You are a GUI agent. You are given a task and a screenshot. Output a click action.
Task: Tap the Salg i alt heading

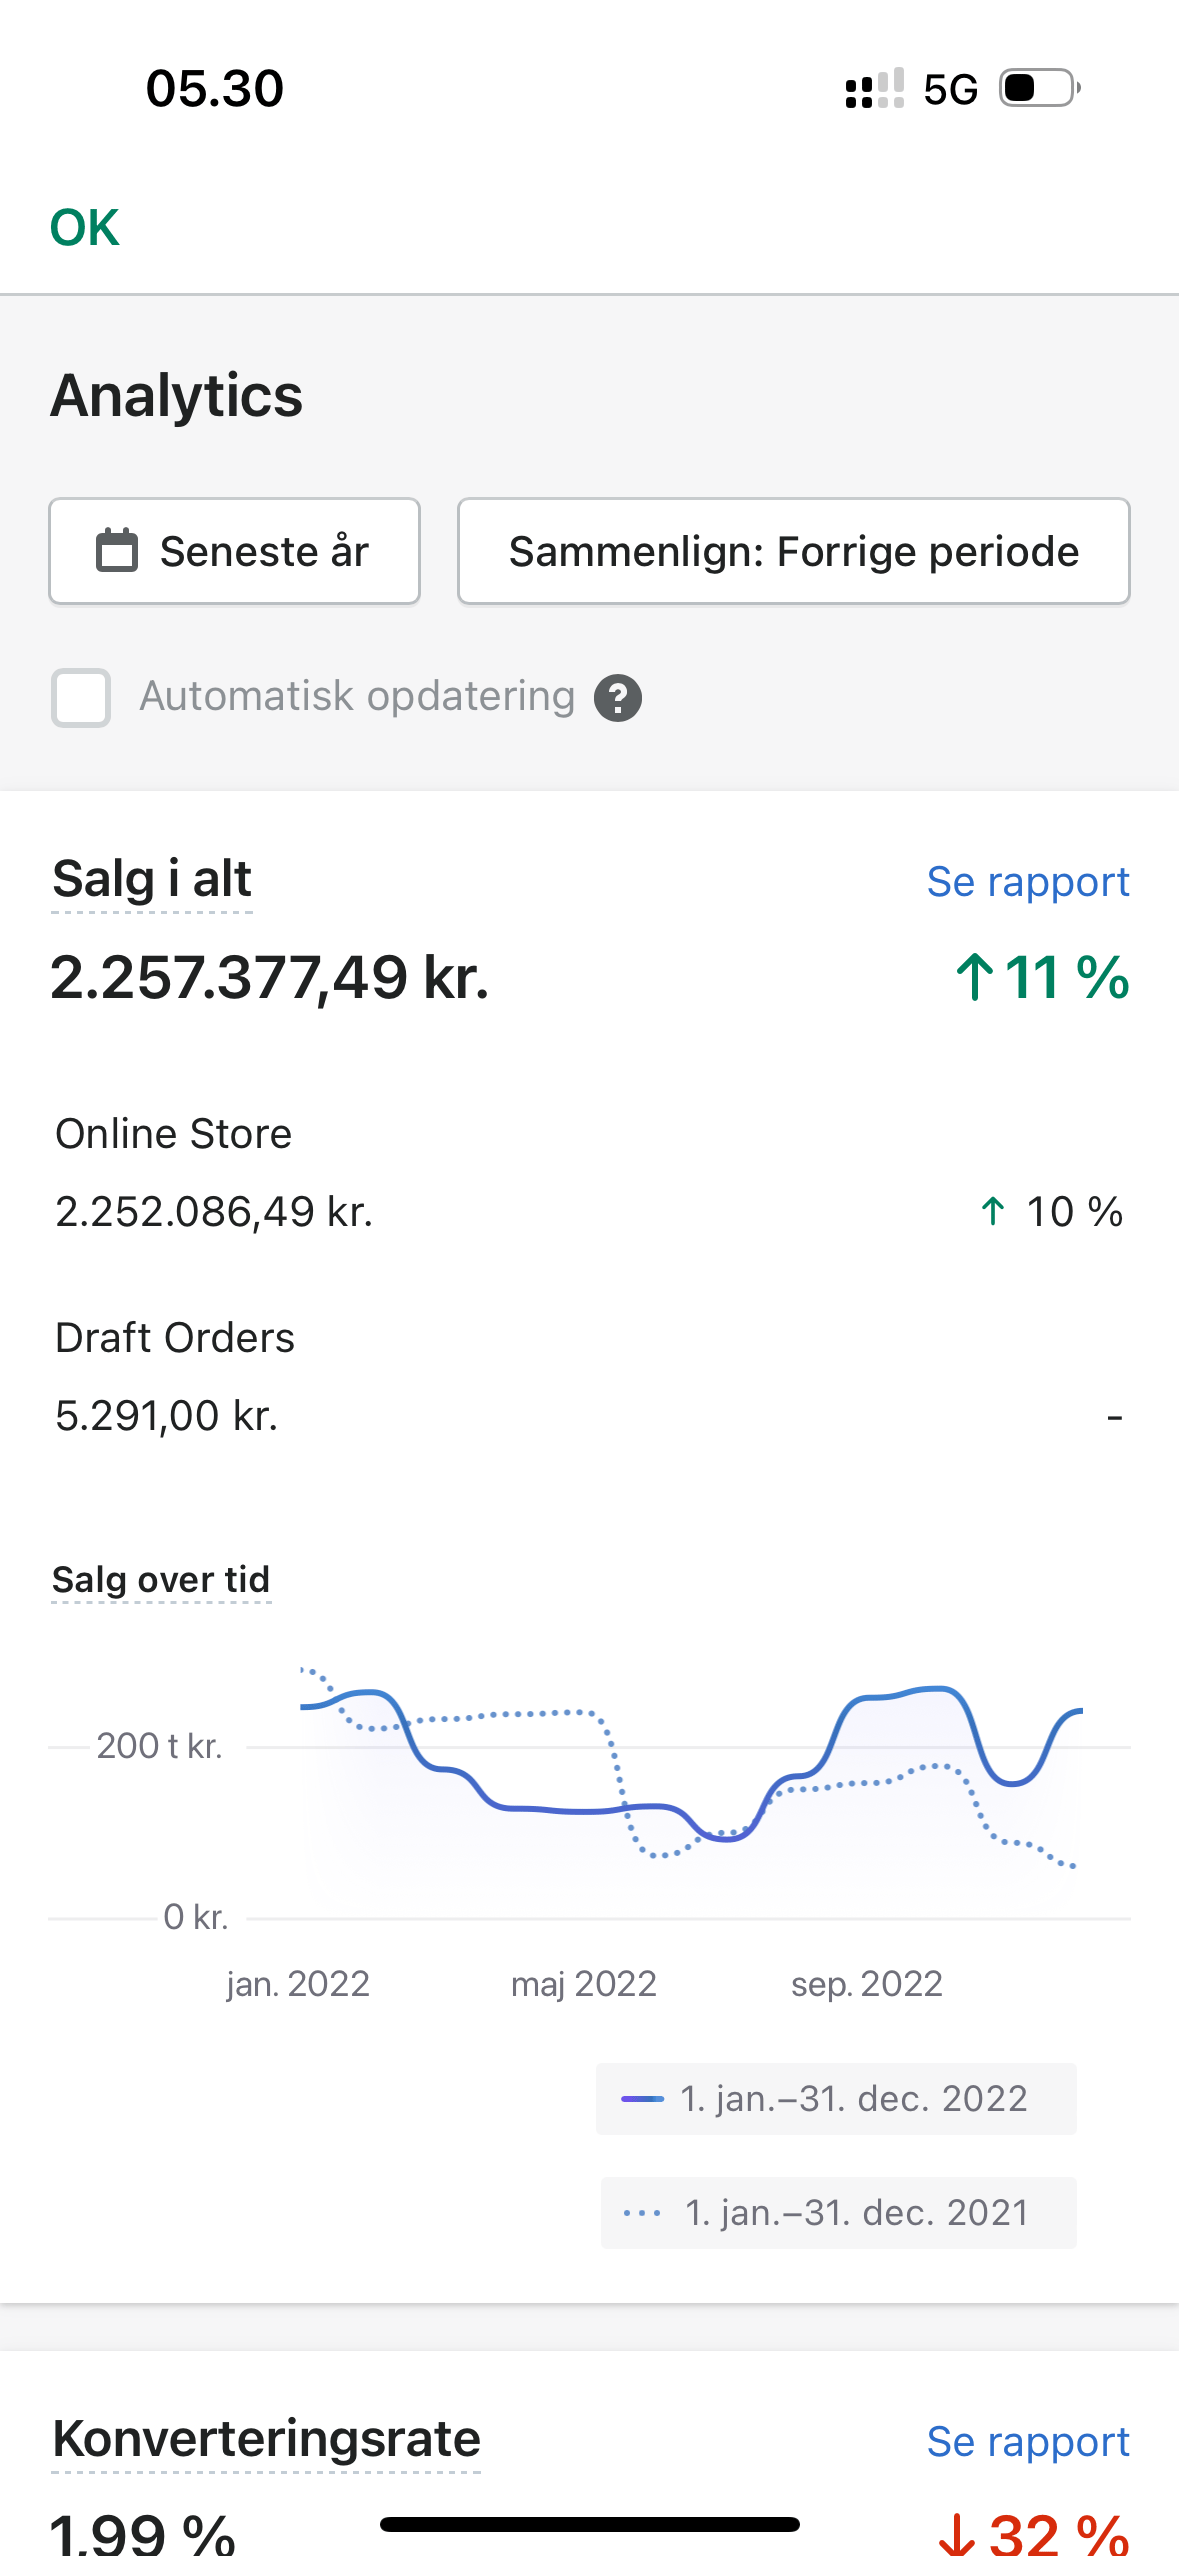(152, 879)
